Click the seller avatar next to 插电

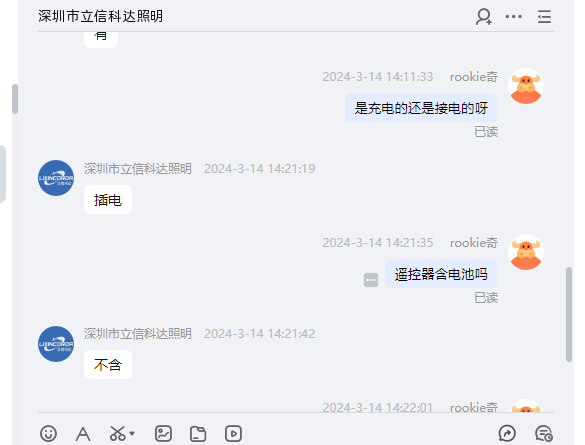coord(56,178)
